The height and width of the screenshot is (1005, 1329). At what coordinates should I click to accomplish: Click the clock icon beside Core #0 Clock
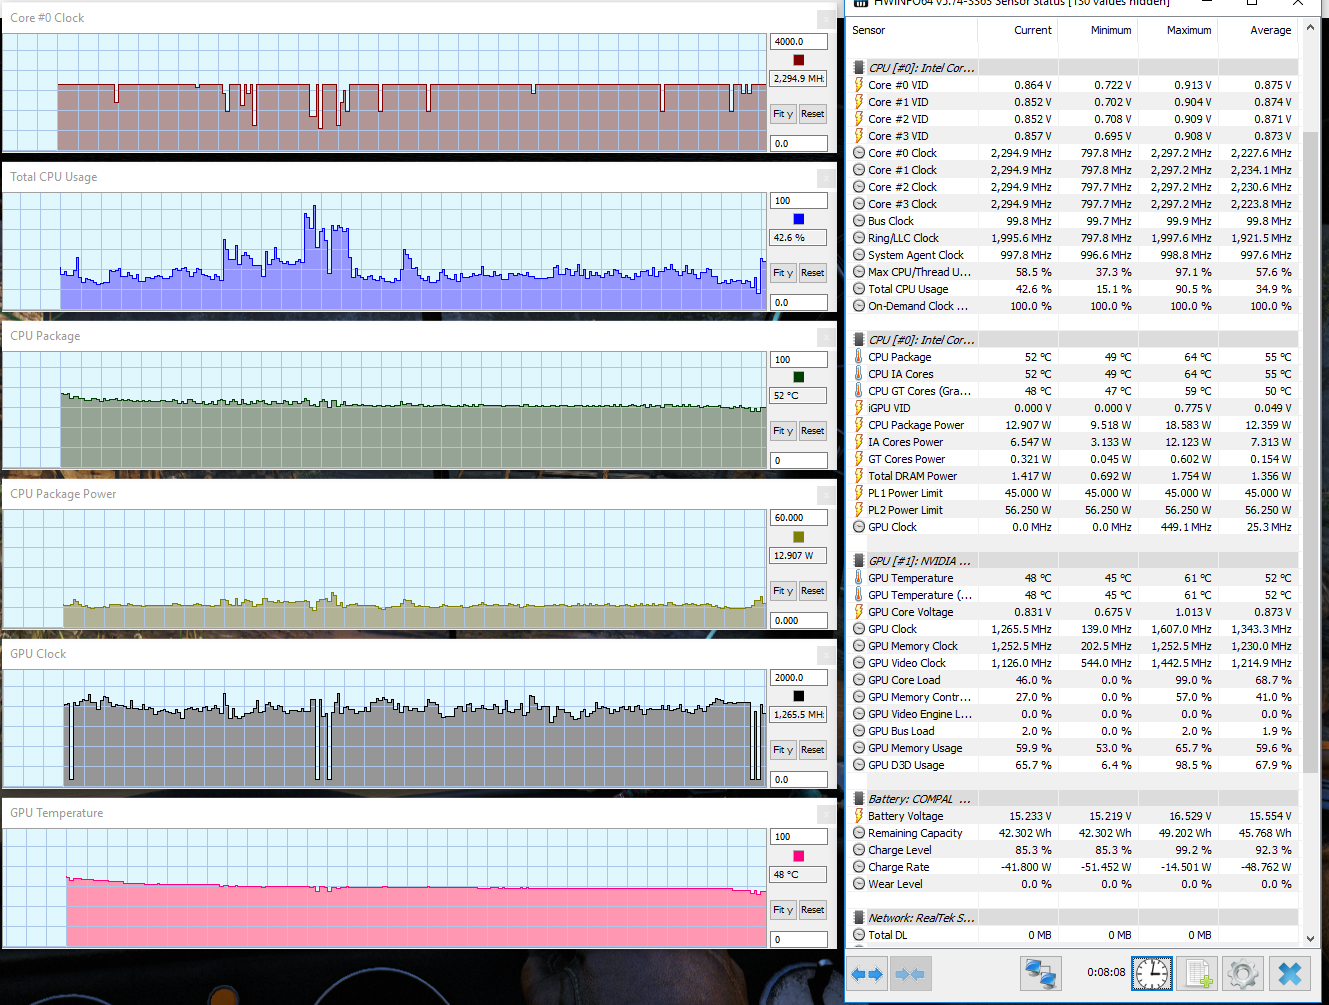click(858, 153)
